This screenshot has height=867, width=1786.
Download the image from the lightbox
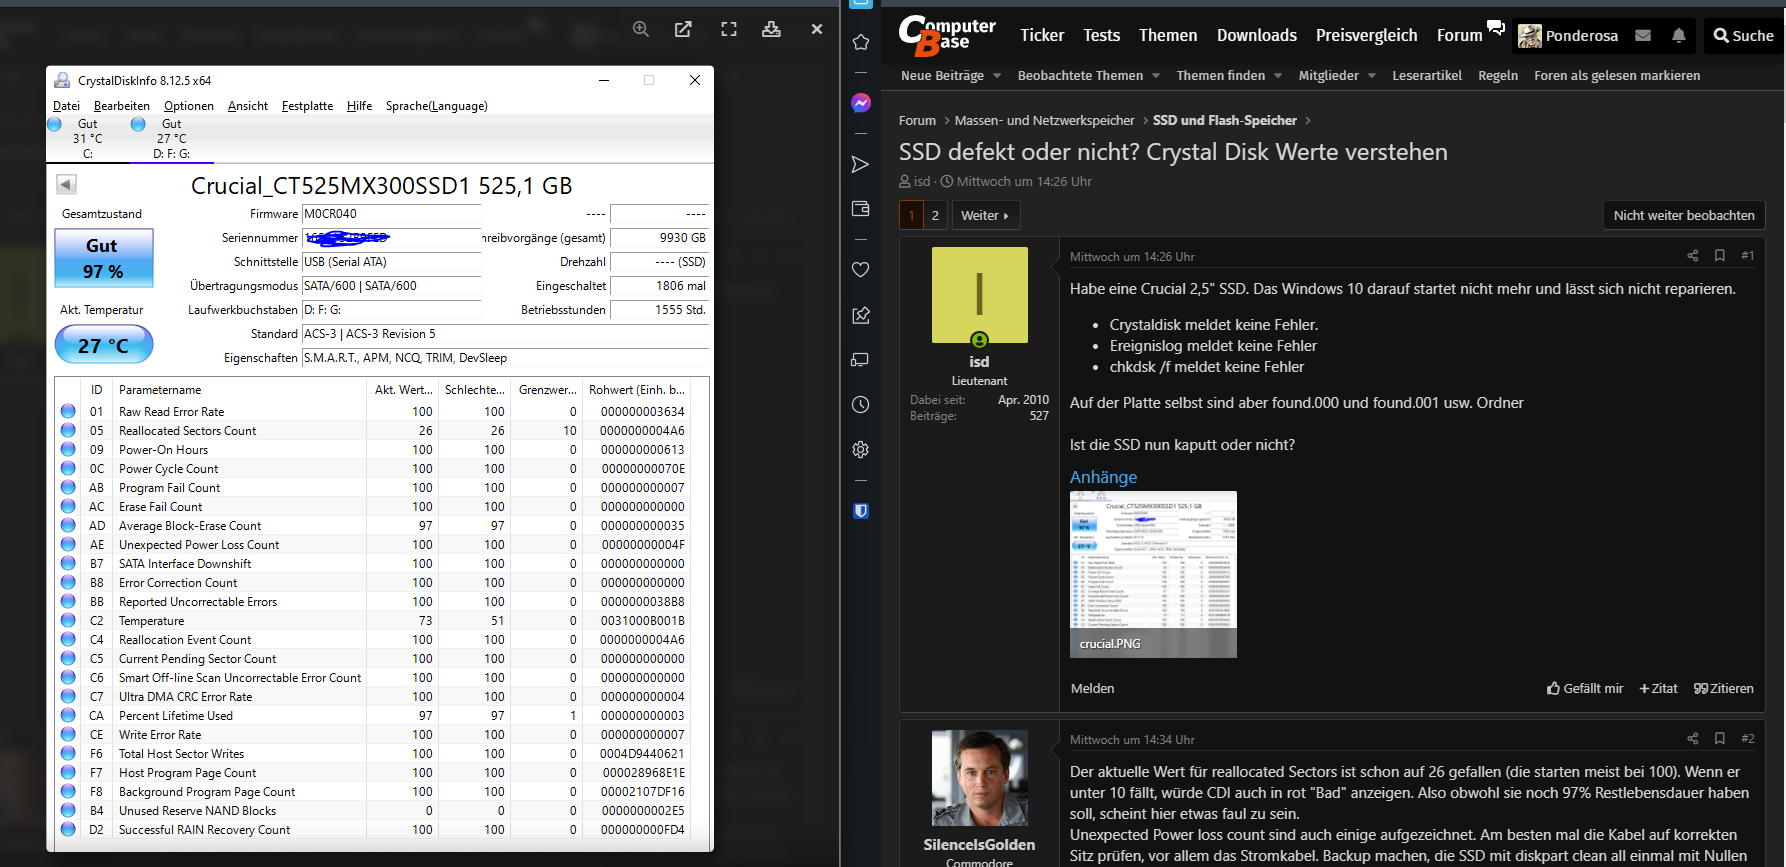[771, 29]
